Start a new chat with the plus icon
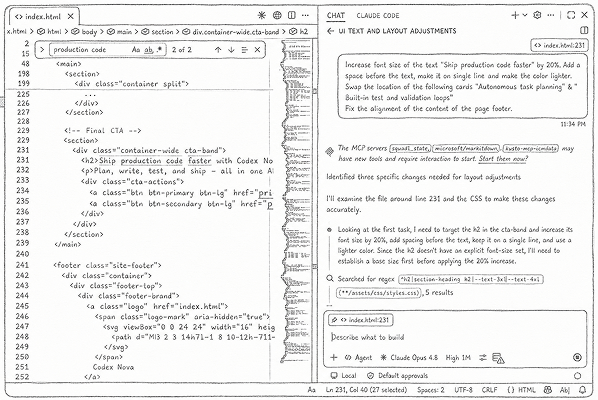Image resolution: width=598 pixels, height=400 pixels. [x=515, y=15]
